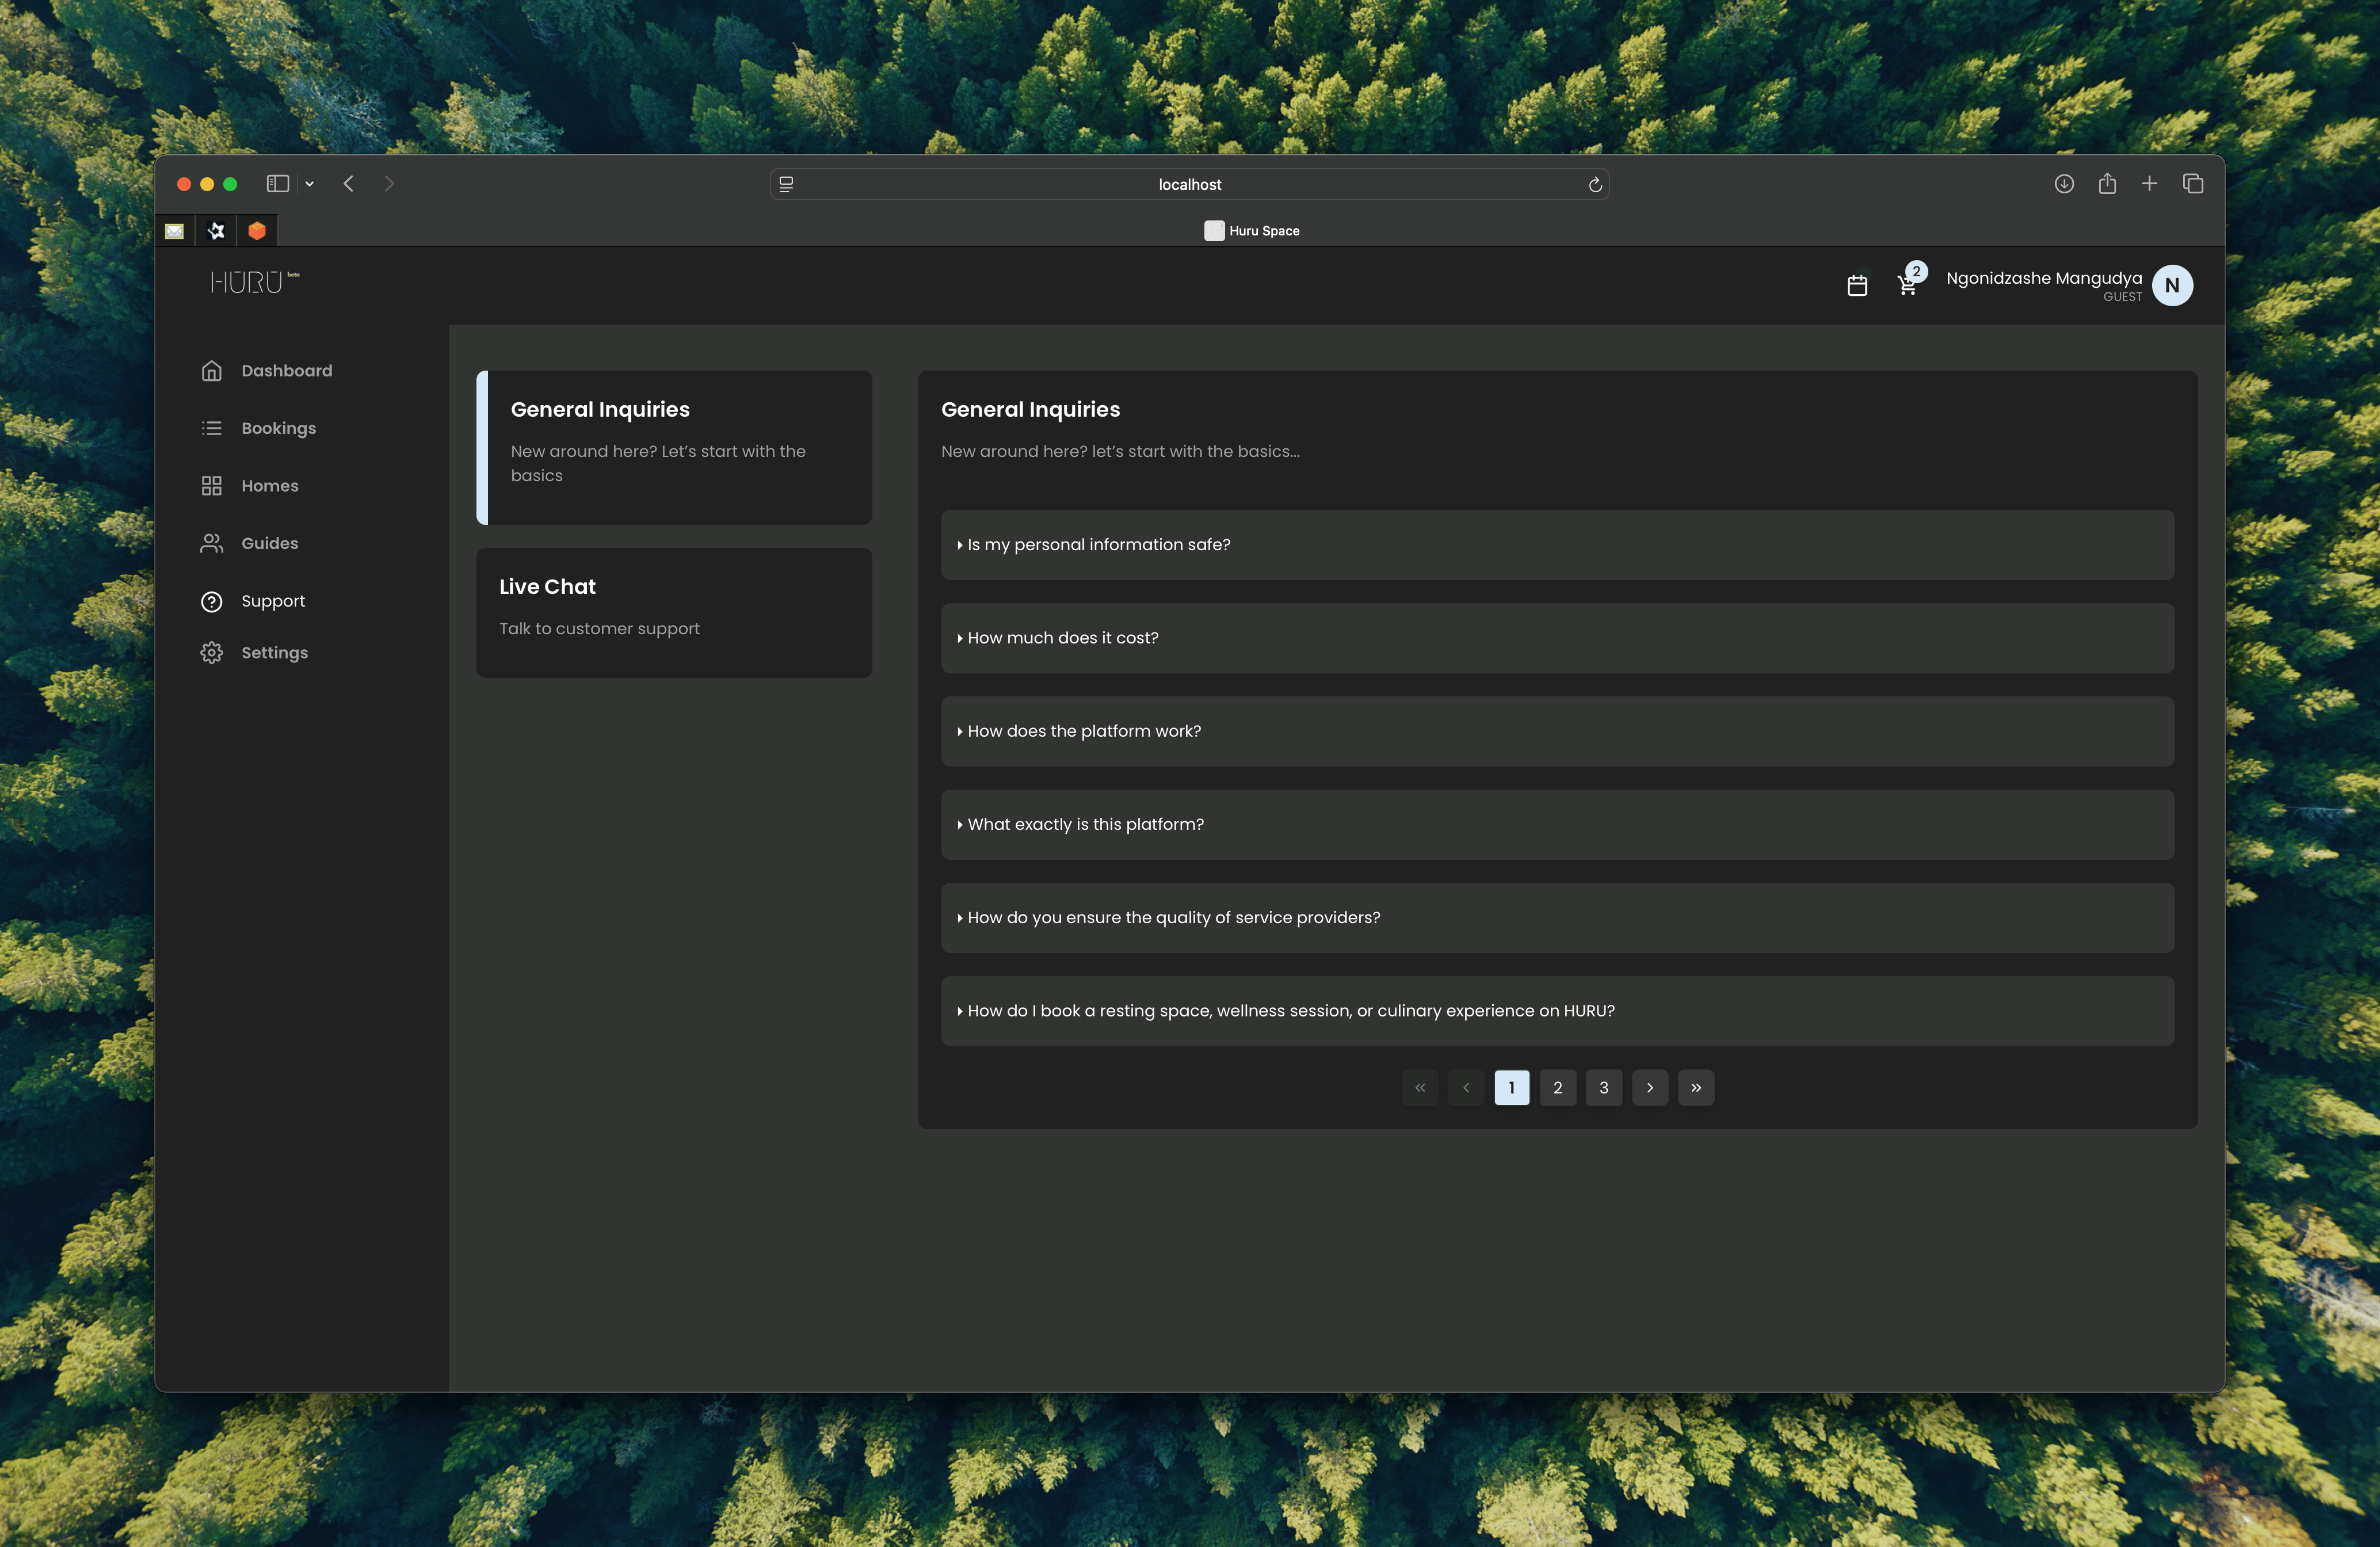Expand 'How does the platform work?'
The height and width of the screenshot is (1547, 2380).
point(1083,732)
